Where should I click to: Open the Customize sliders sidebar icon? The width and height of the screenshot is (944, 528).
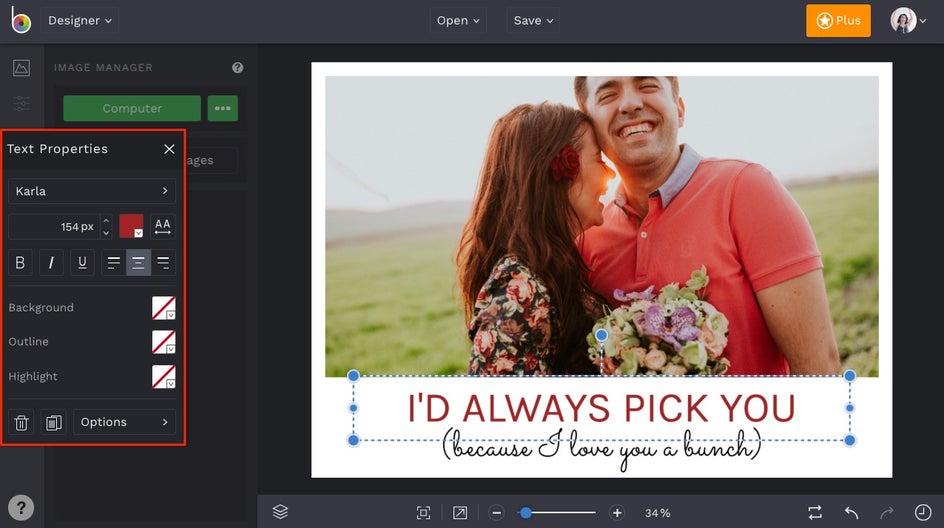21,103
